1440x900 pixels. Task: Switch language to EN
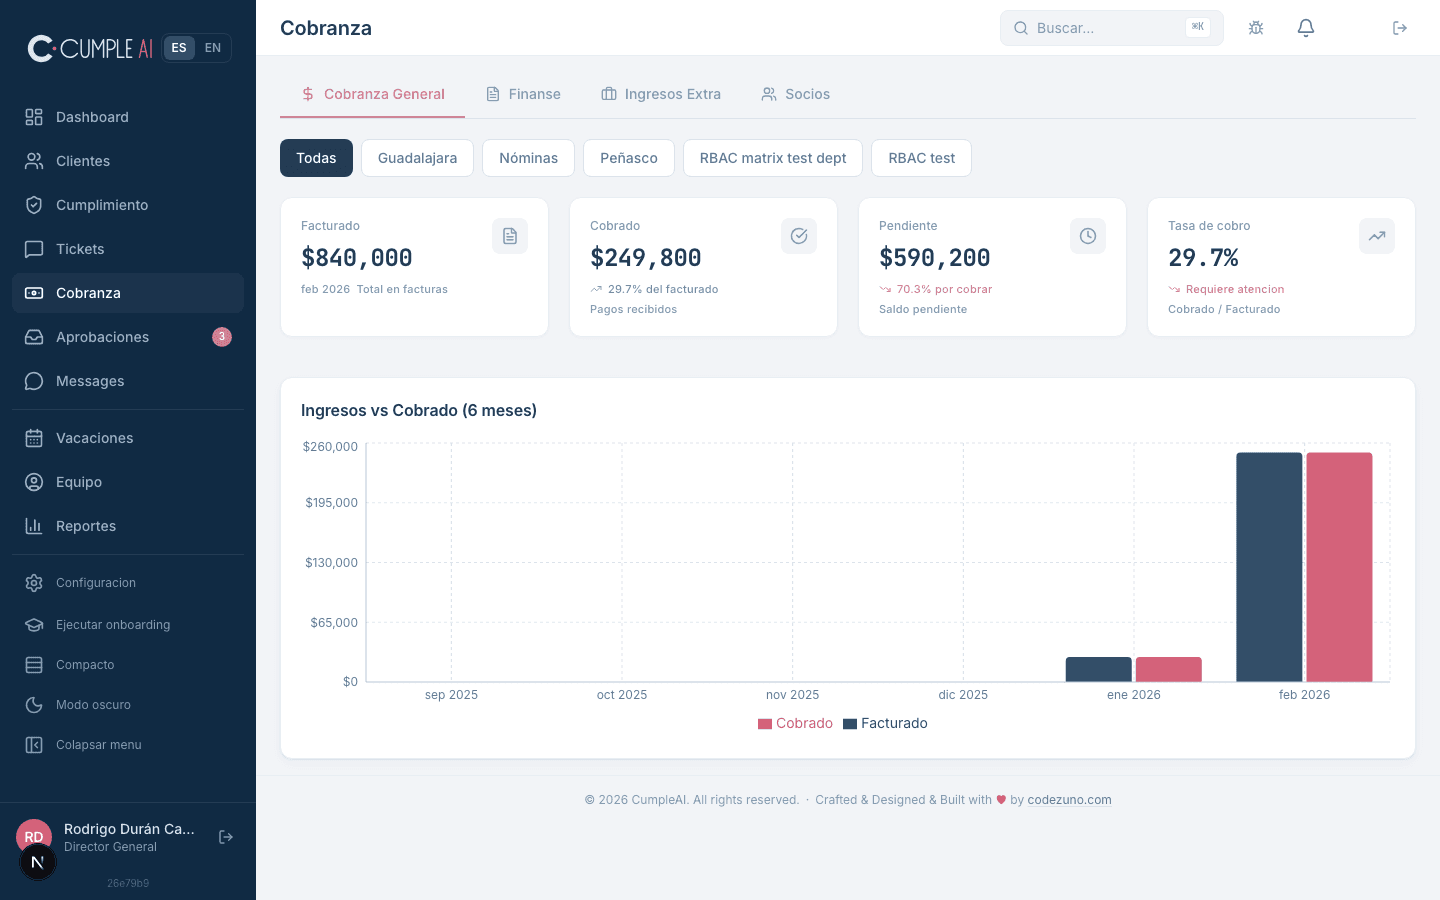tap(213, 48)
